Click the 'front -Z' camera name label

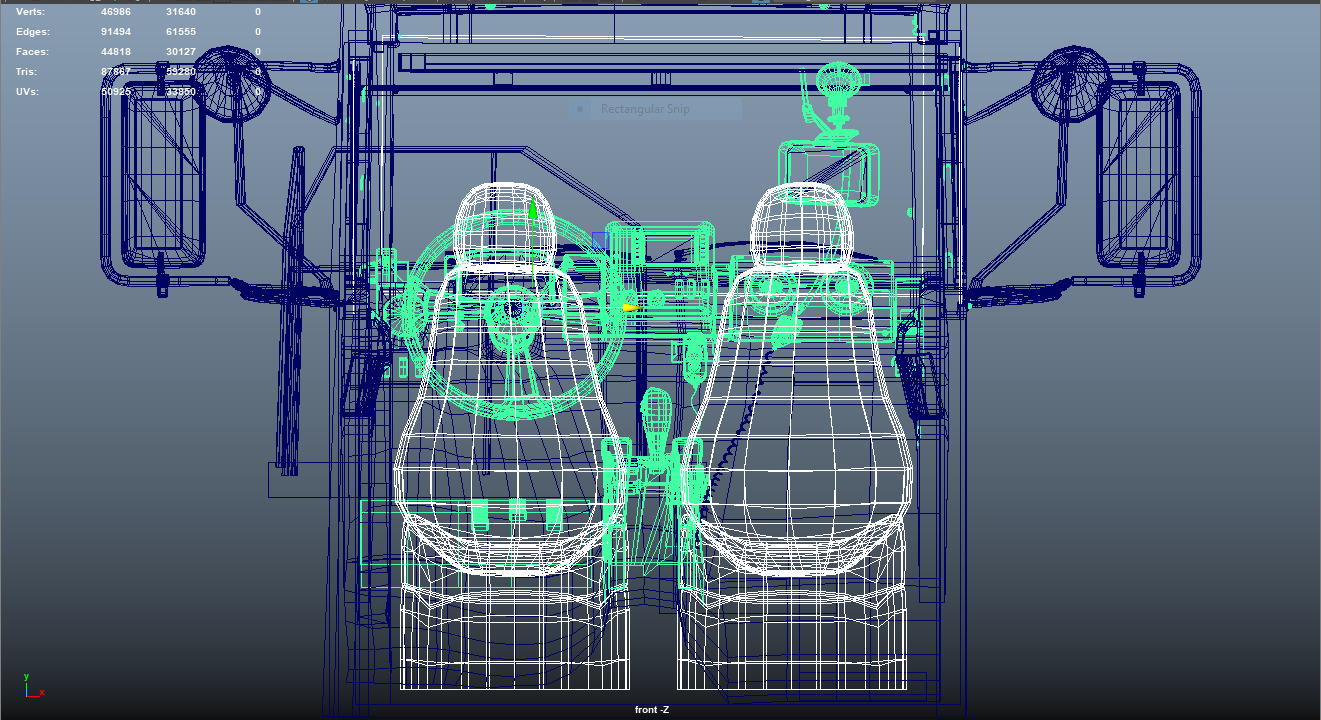652,710
